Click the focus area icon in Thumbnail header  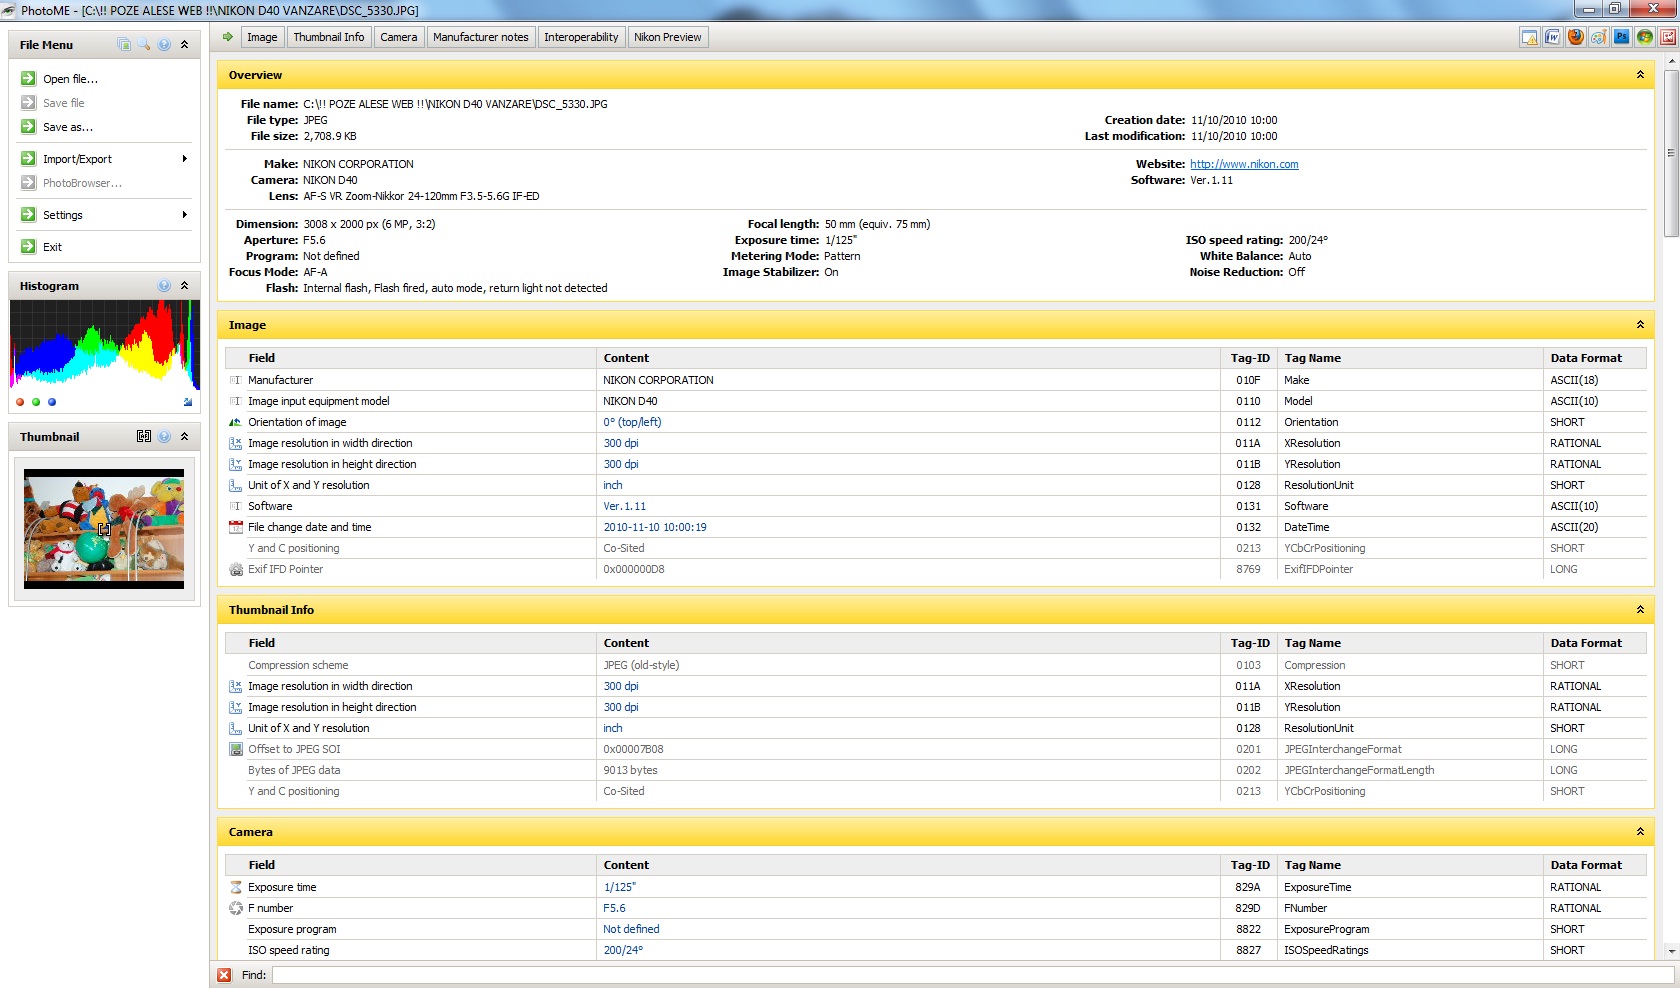tap(144, 437)
